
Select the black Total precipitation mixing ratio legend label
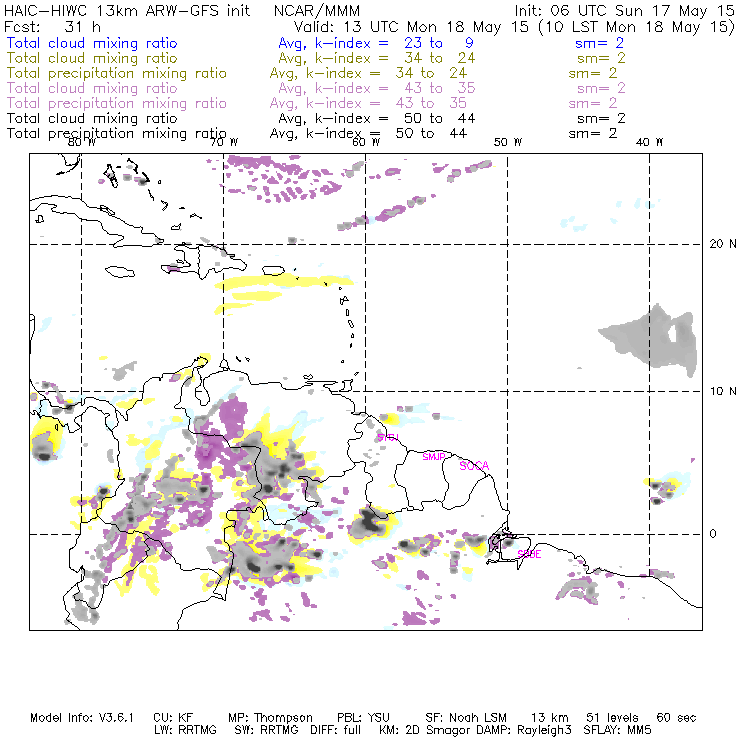(x=117, y=133)
